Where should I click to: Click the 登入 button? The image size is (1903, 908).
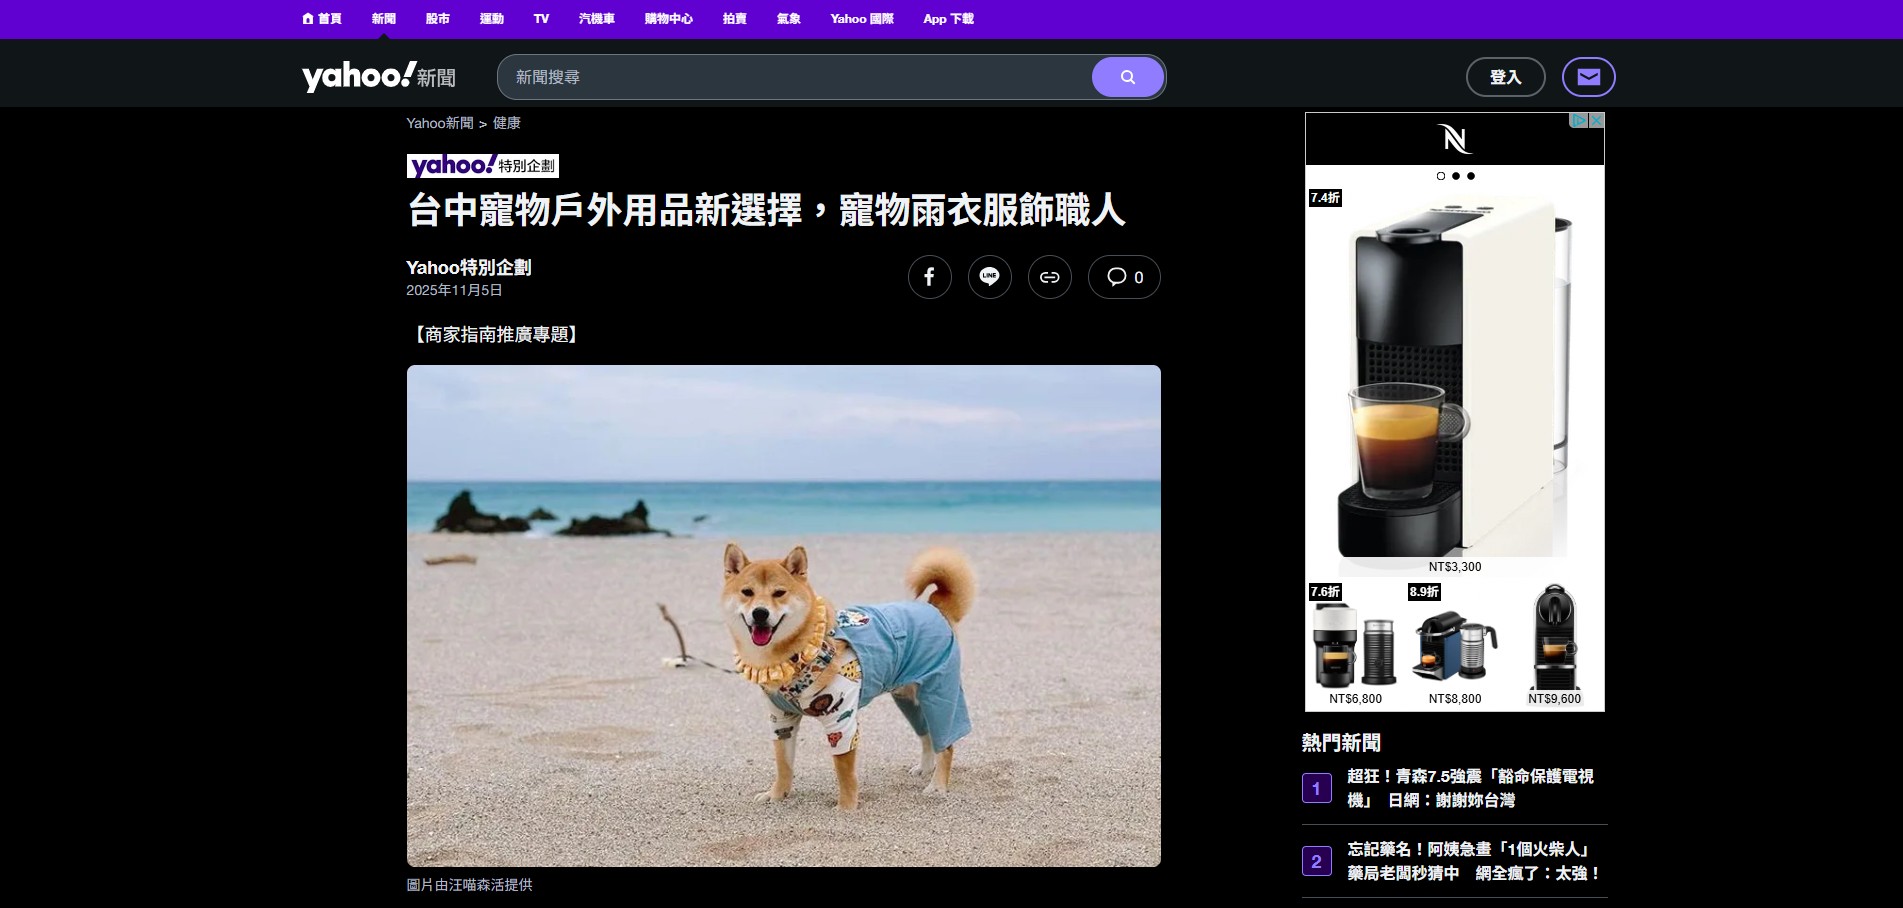coord(1505,77)
